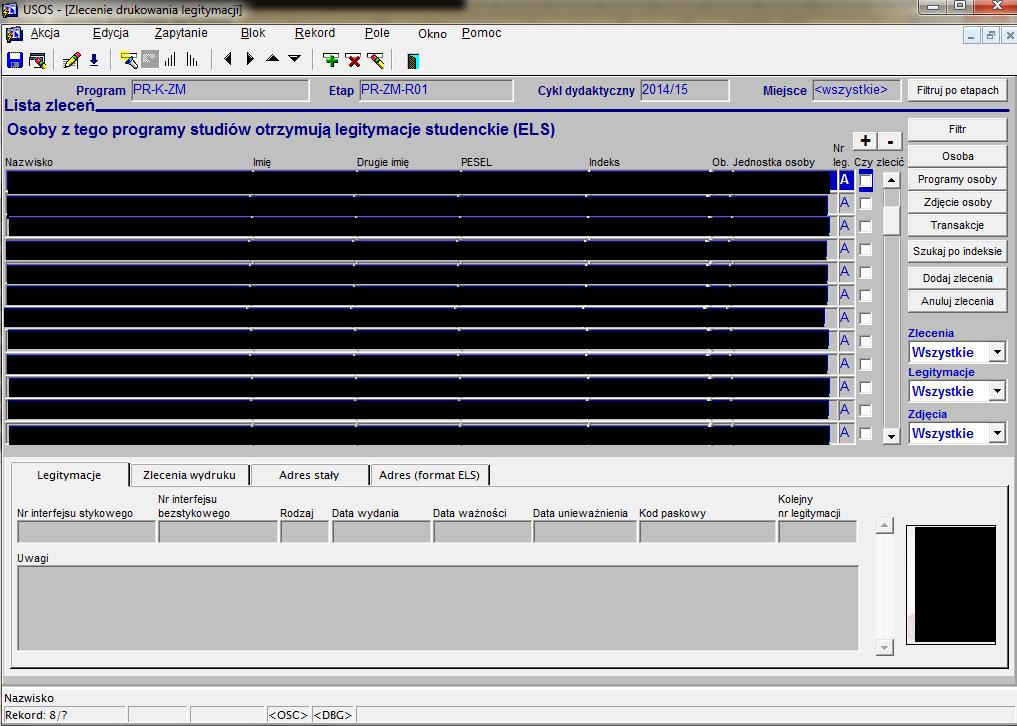This screenshot has height=726, width=1017.
Task: Click the person list scrollbar down arrow
Action: click(891, 437)
